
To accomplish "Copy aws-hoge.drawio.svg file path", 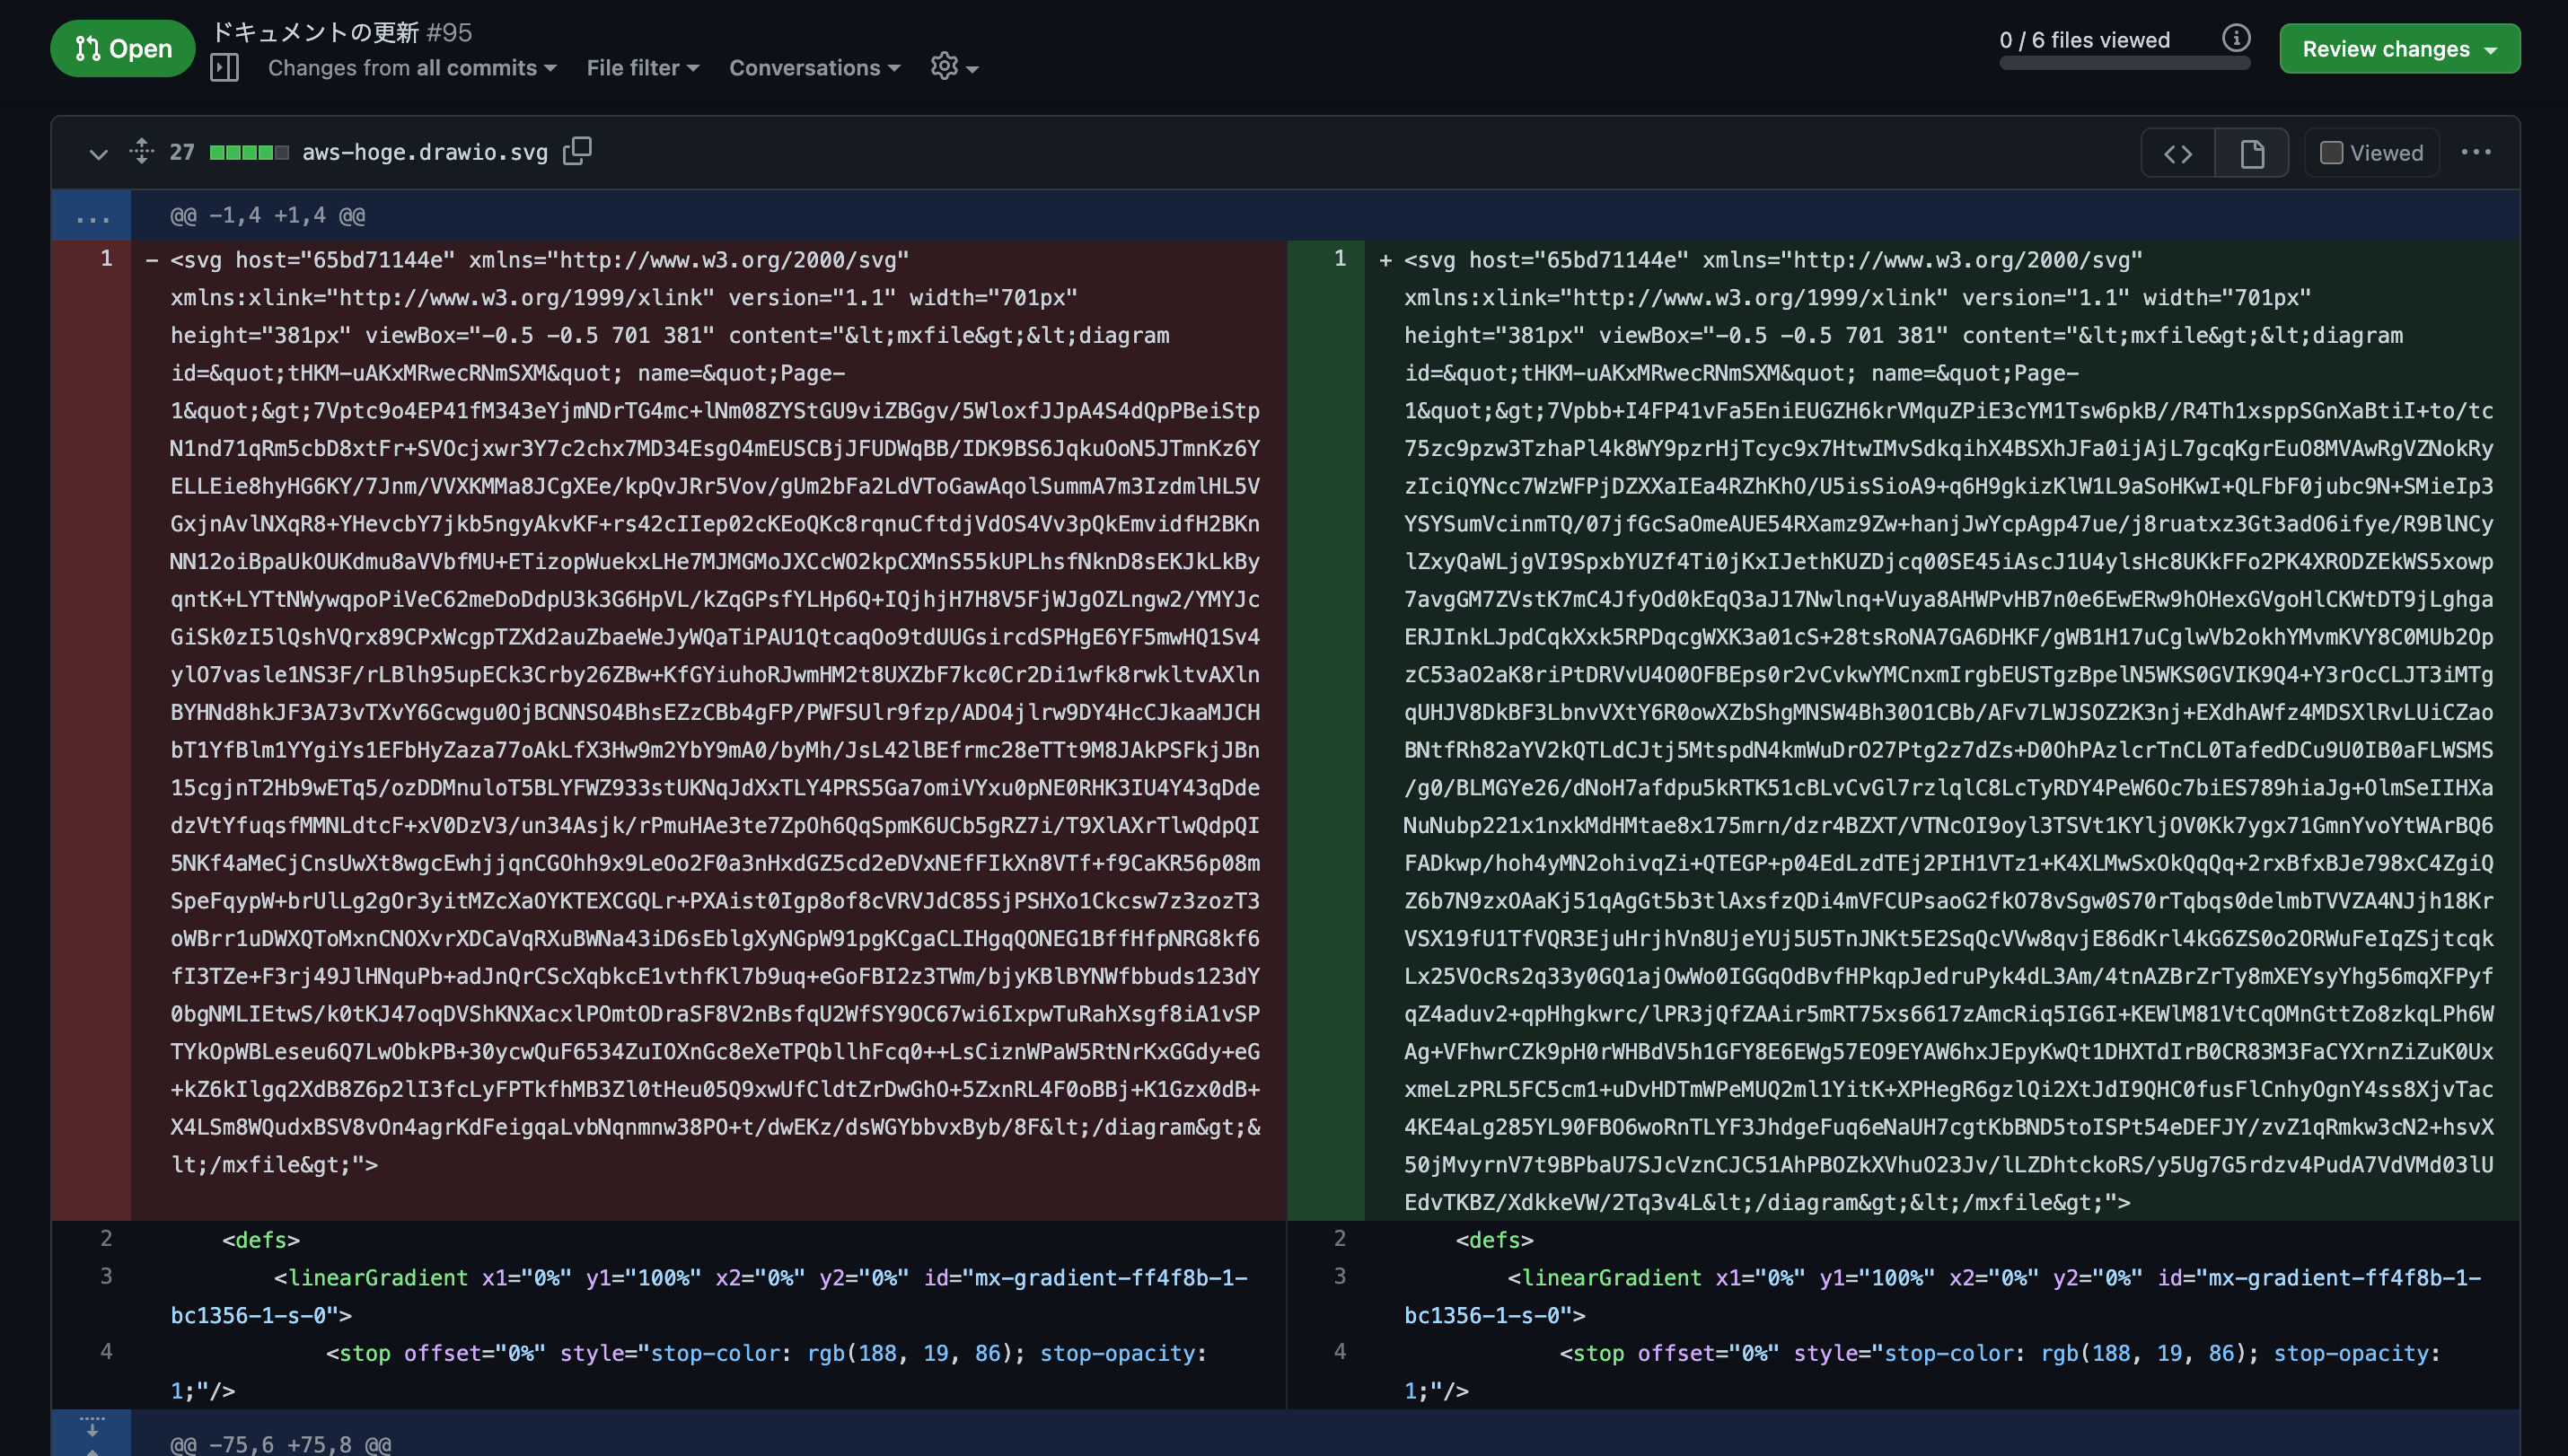I will (577, 152).
